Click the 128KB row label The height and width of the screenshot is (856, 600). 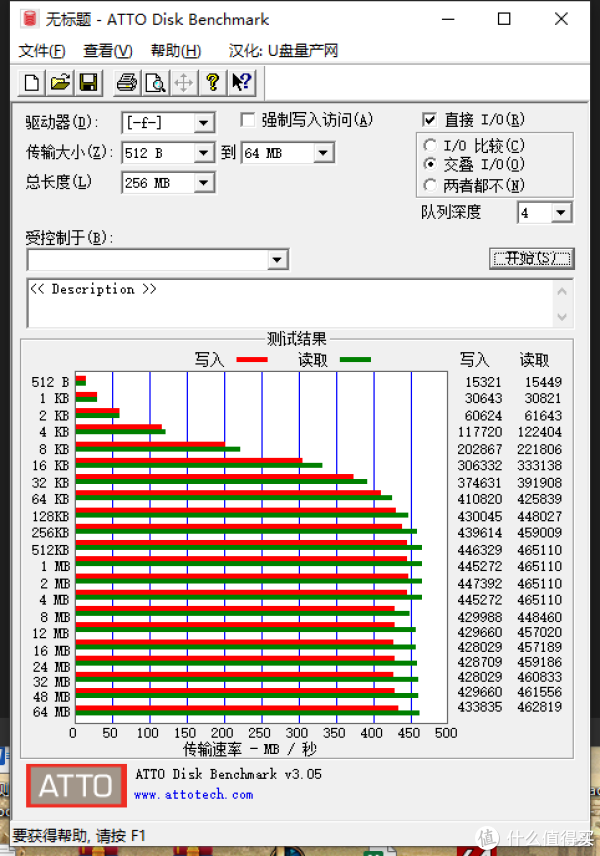pos(50,516)
